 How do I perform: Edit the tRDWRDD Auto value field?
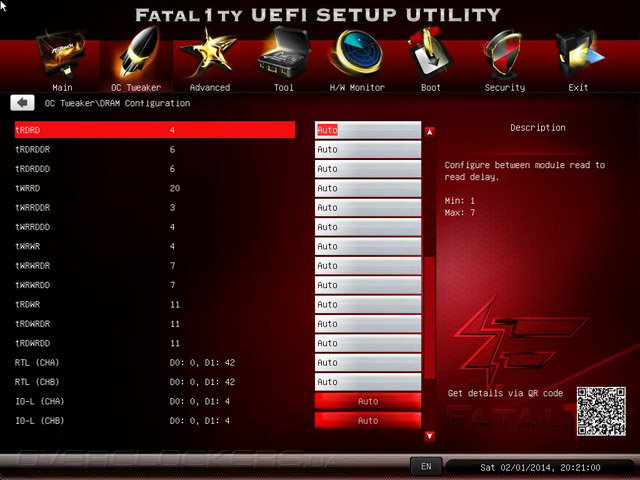368,343
